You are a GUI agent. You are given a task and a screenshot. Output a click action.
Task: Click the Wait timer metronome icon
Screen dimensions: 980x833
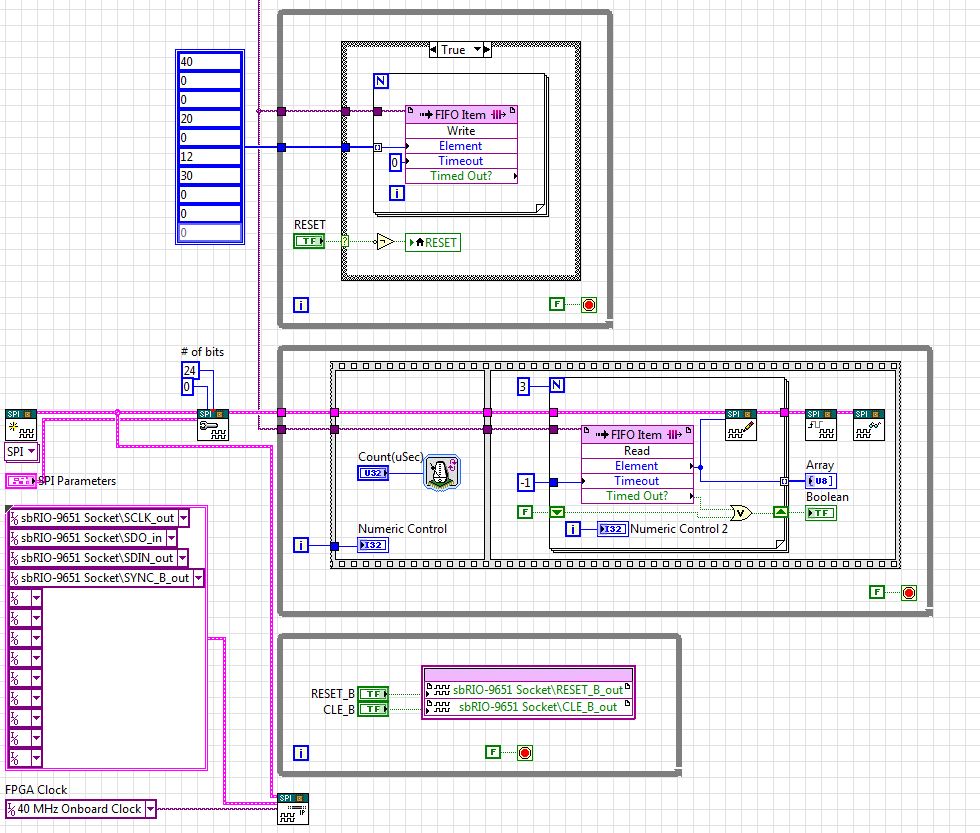(440, 471)
